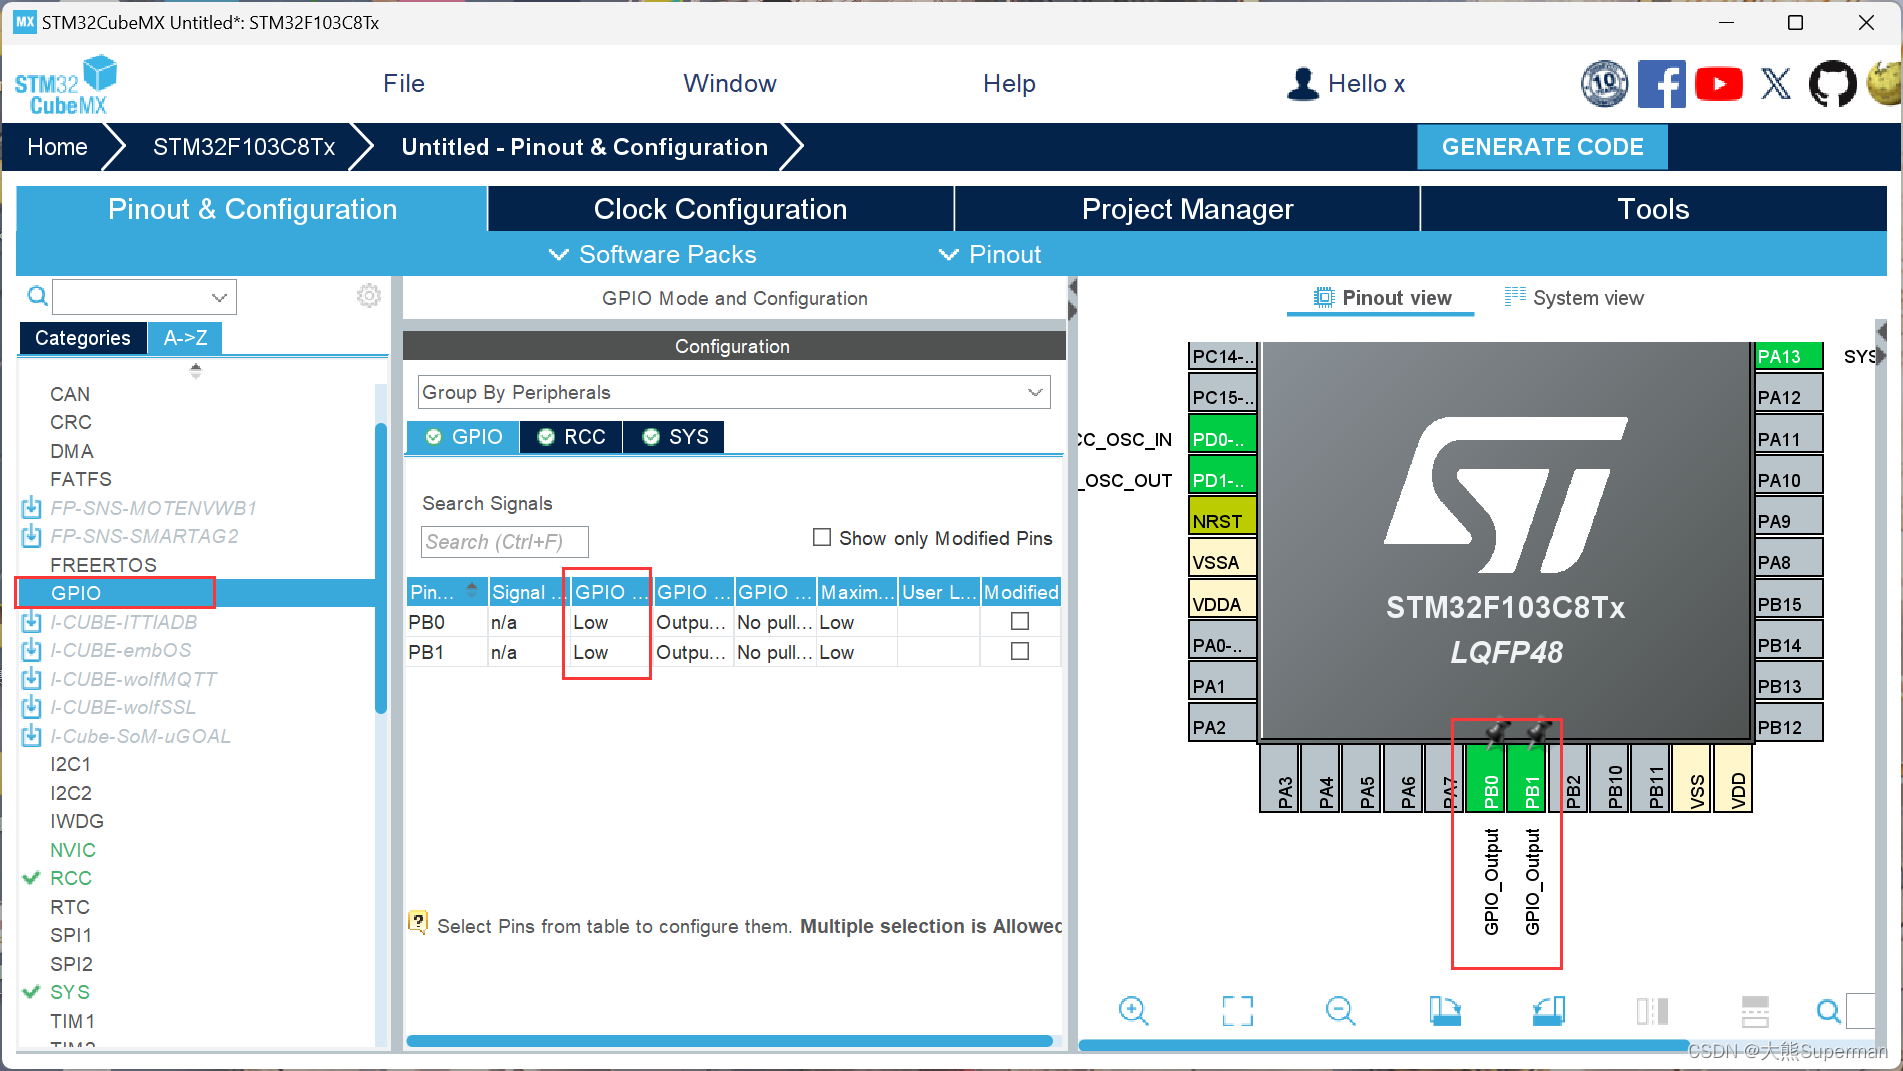Switch to the Tools tab
Image resolution: width=1903 pixels, height=1071 pixels.
coord(1653,209)
